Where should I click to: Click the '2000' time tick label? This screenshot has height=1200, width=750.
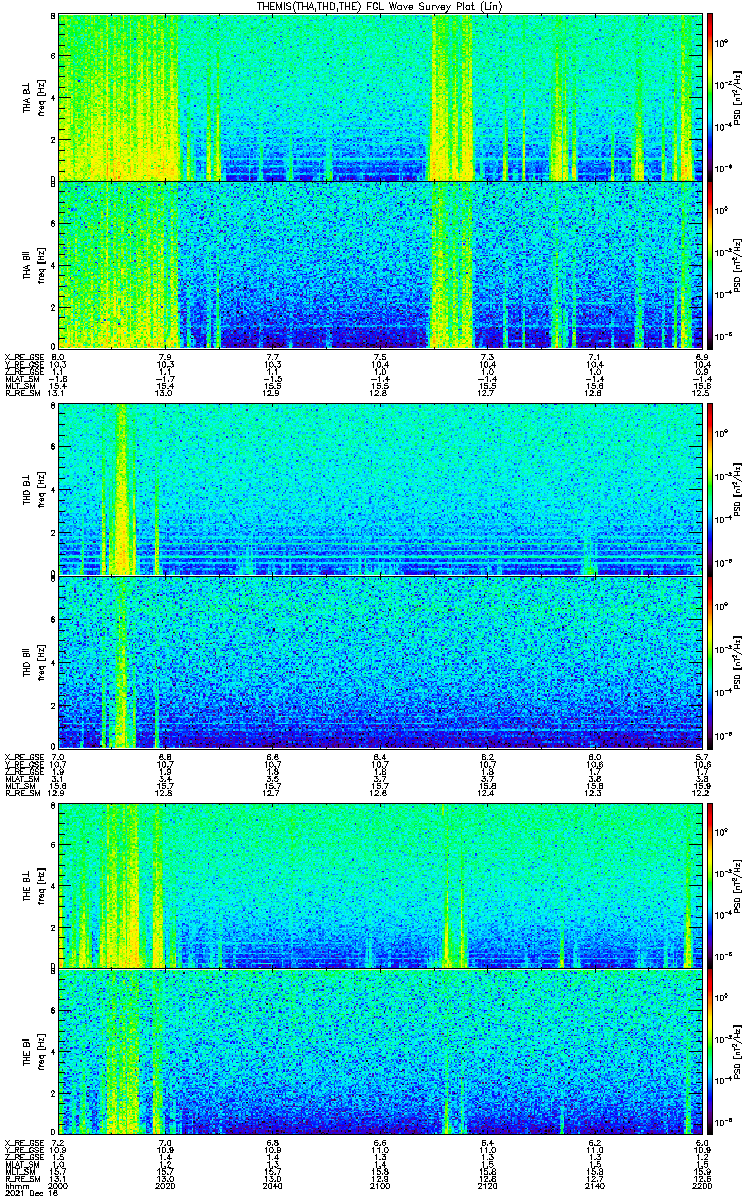click(58, 1185)
